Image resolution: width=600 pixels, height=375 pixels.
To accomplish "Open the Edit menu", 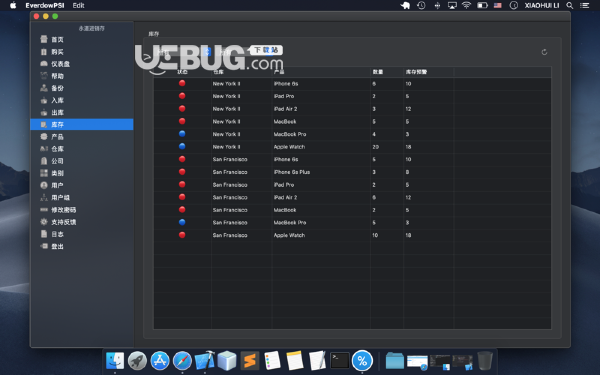I will (x=78, y=5).
